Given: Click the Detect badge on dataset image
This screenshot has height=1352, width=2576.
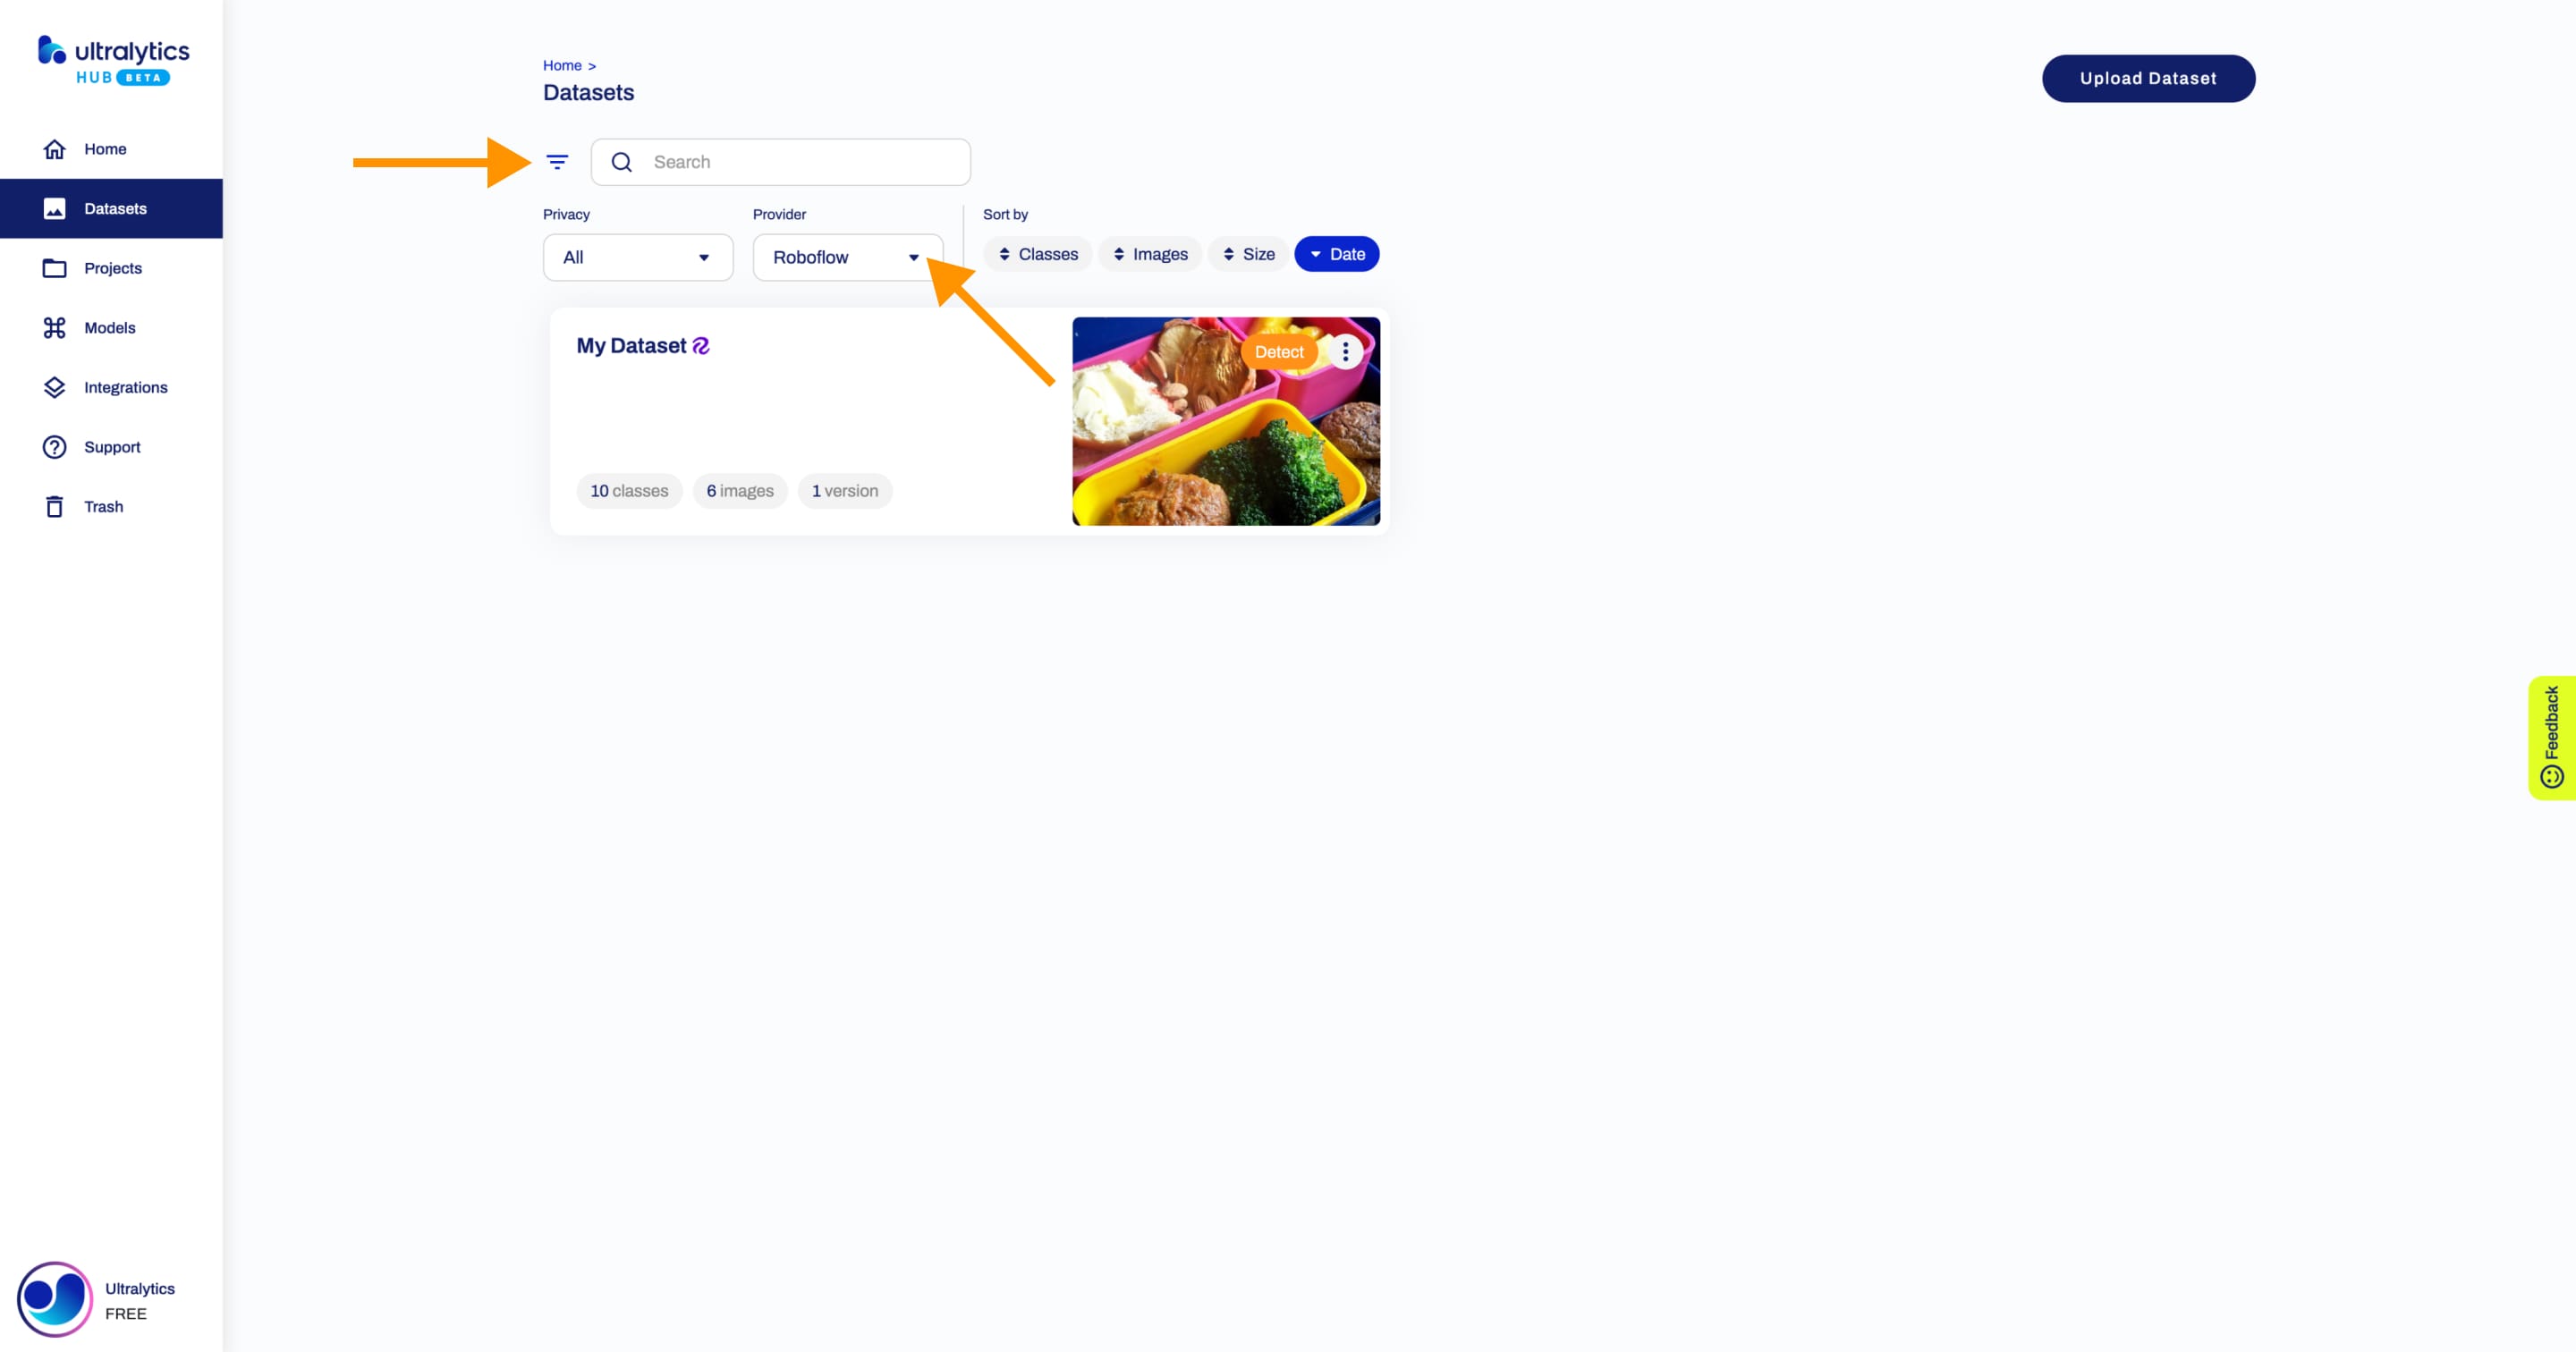Looking at the screenshot, I should (1278, 351).
